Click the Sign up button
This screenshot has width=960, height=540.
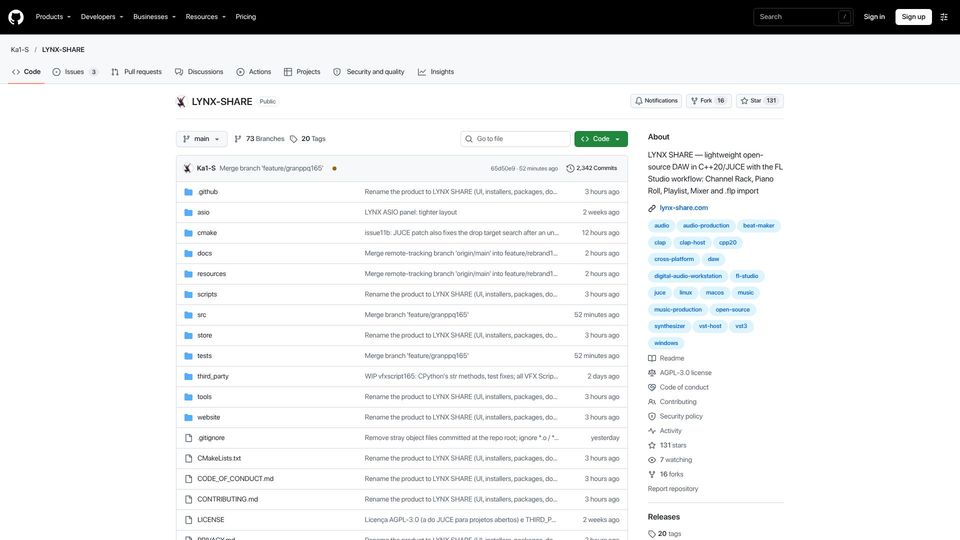tap(913, 17)
